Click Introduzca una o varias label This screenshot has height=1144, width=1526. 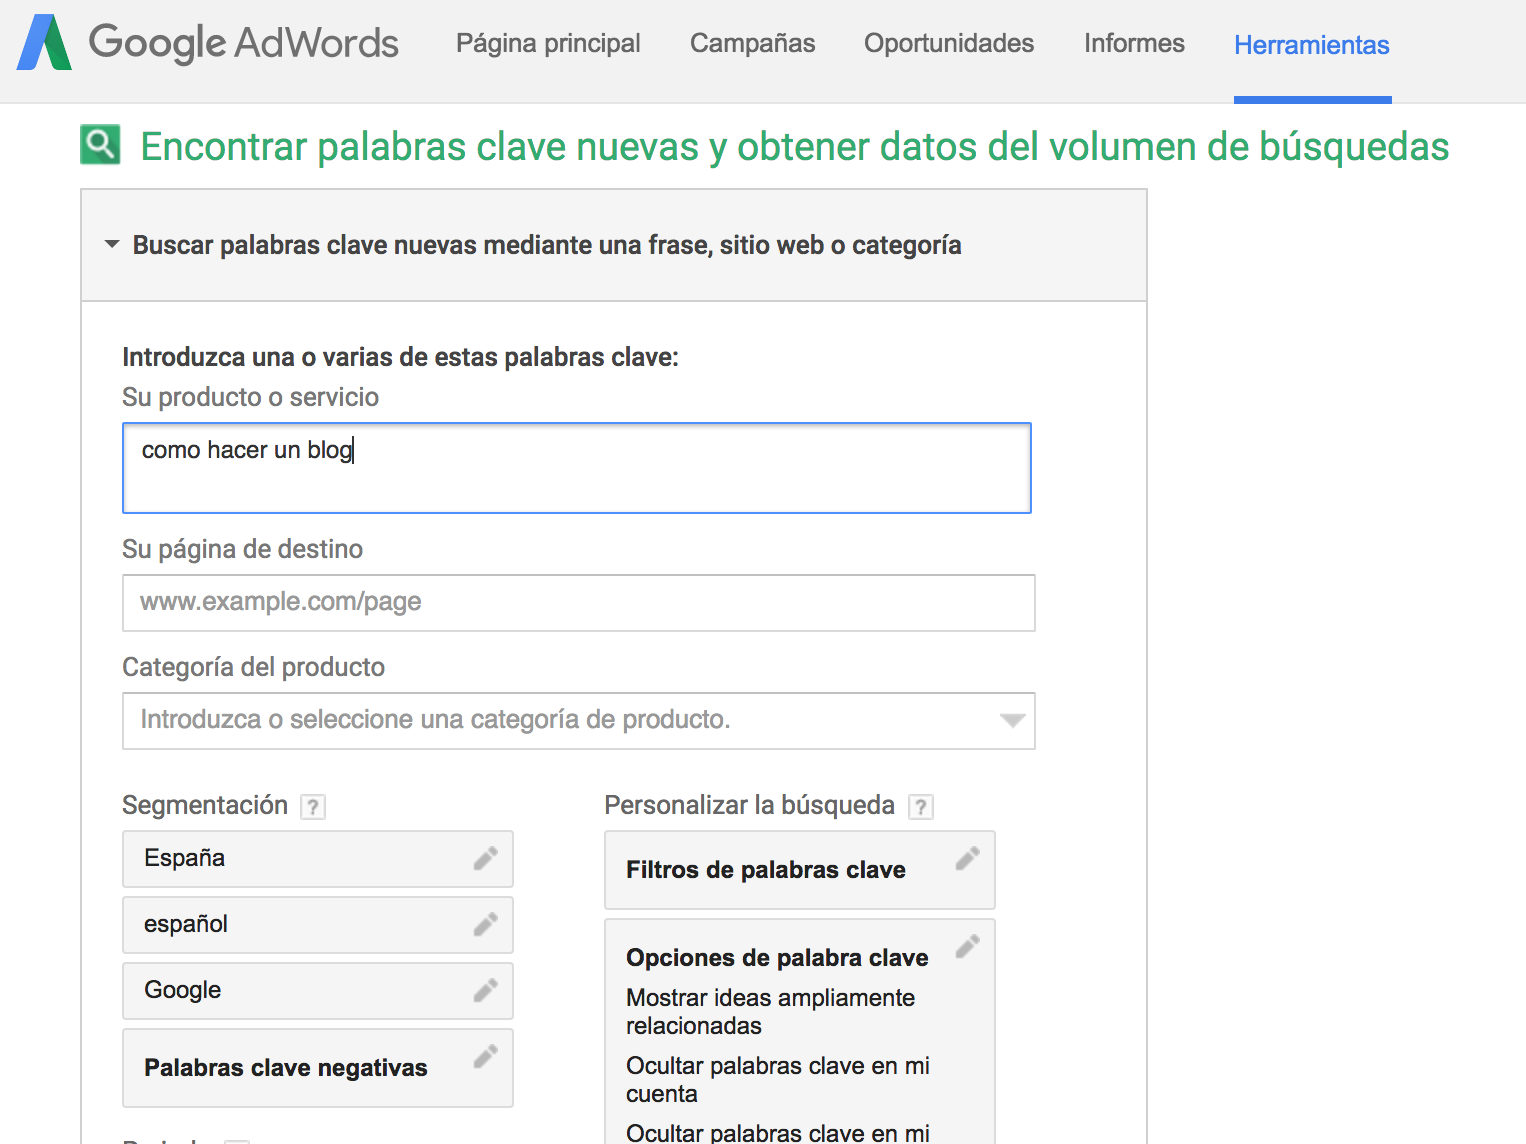[x=400, y=357]
